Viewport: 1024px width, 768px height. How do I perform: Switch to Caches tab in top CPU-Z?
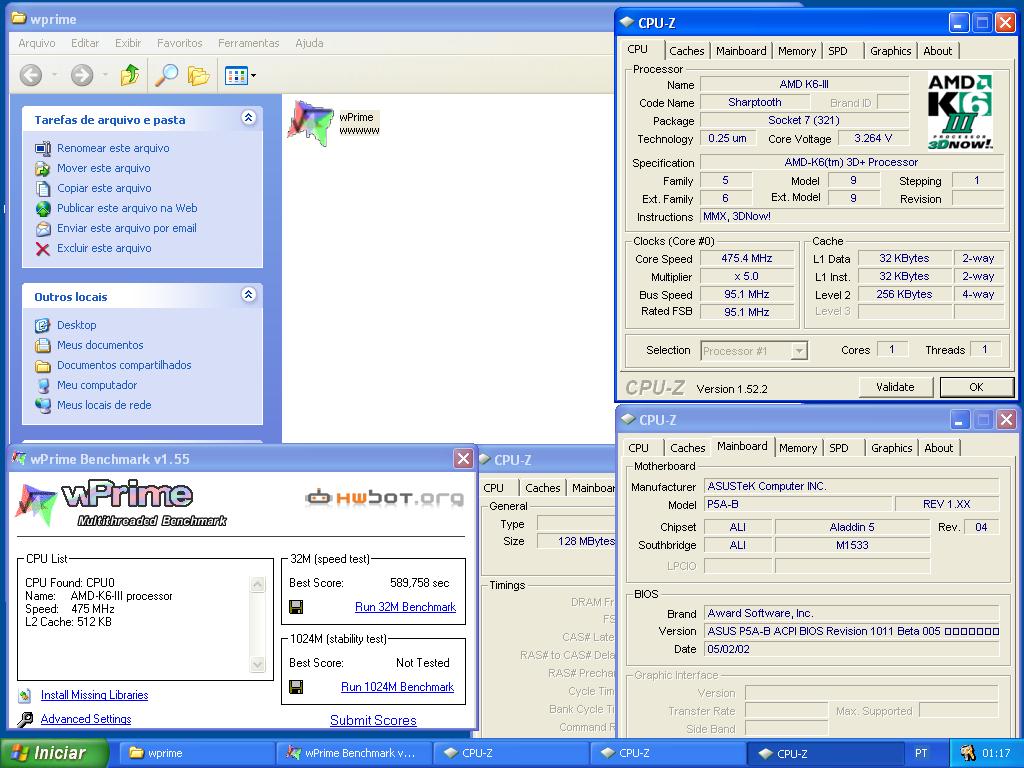click(x=686, y=51)
